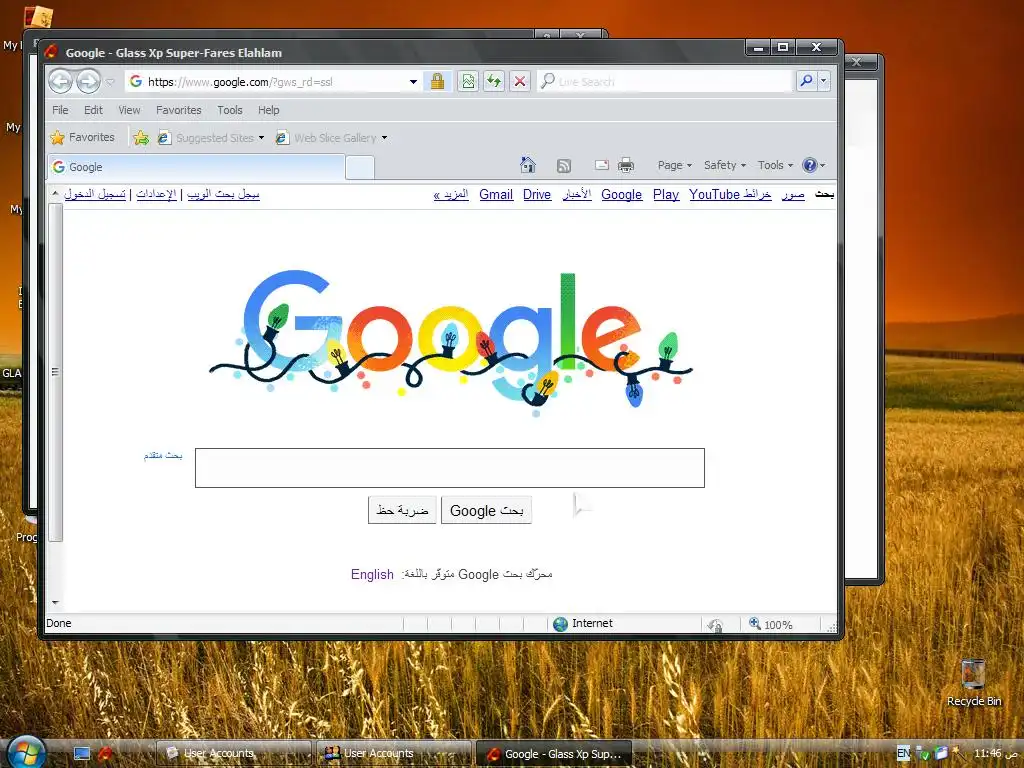Click the green shield tray icon

(923, 754)
